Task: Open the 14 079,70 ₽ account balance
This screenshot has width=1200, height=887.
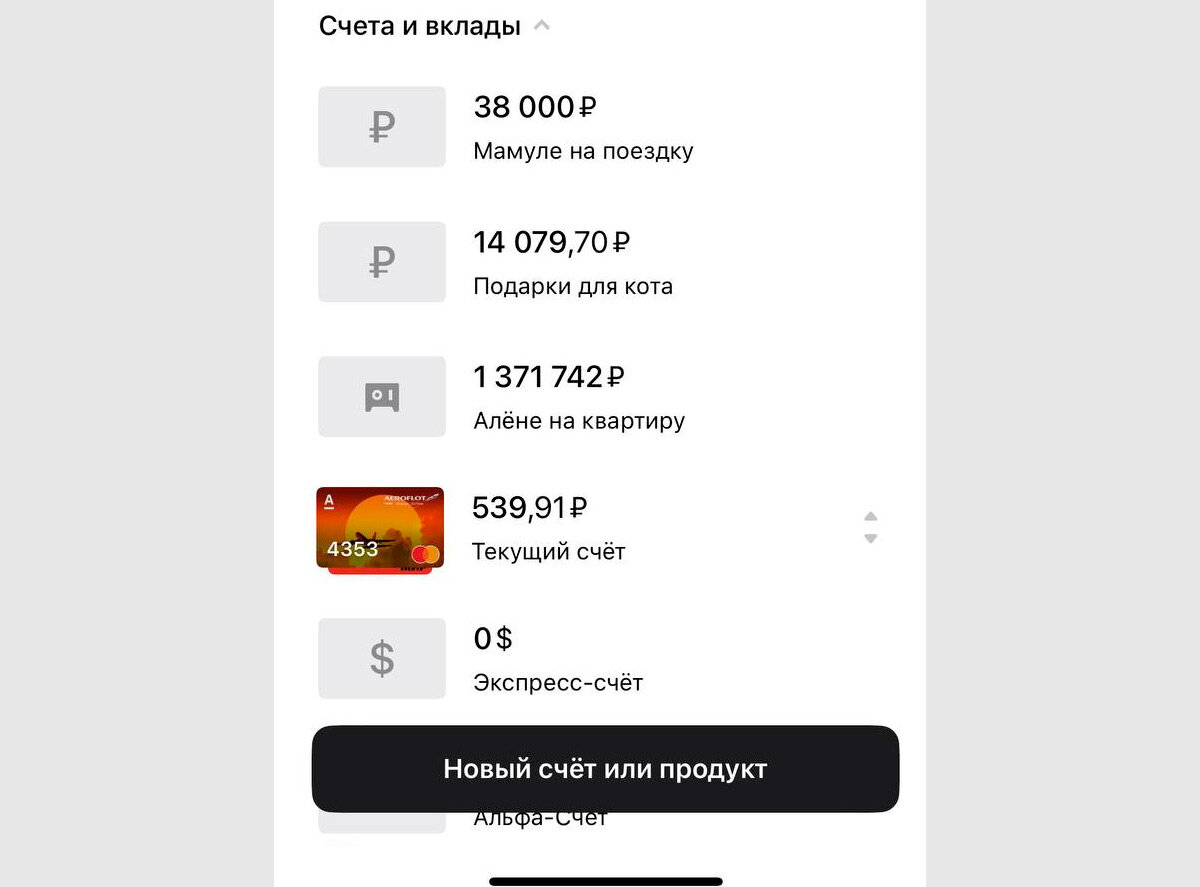Action: (x=551, y=242)
